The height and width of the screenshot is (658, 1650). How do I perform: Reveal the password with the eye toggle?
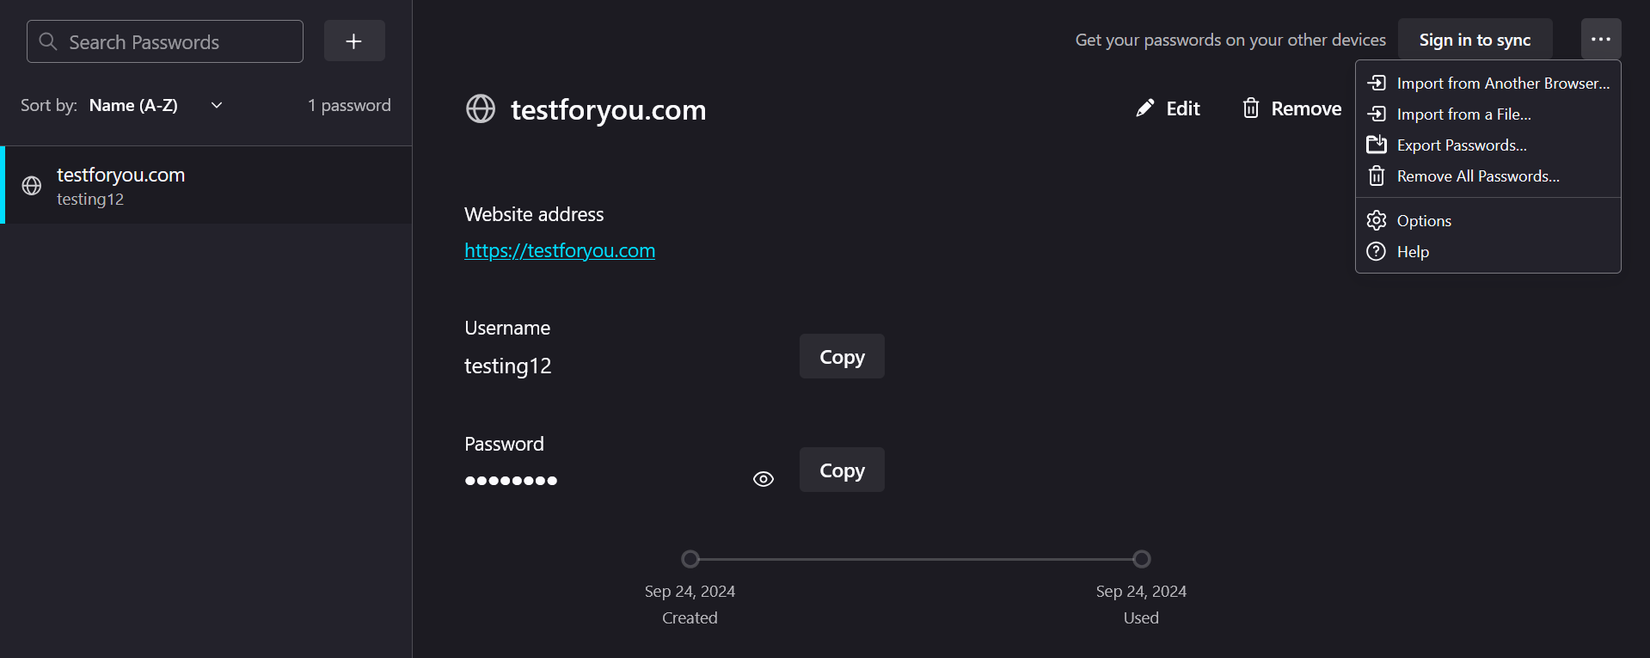[x=763, y=479]
